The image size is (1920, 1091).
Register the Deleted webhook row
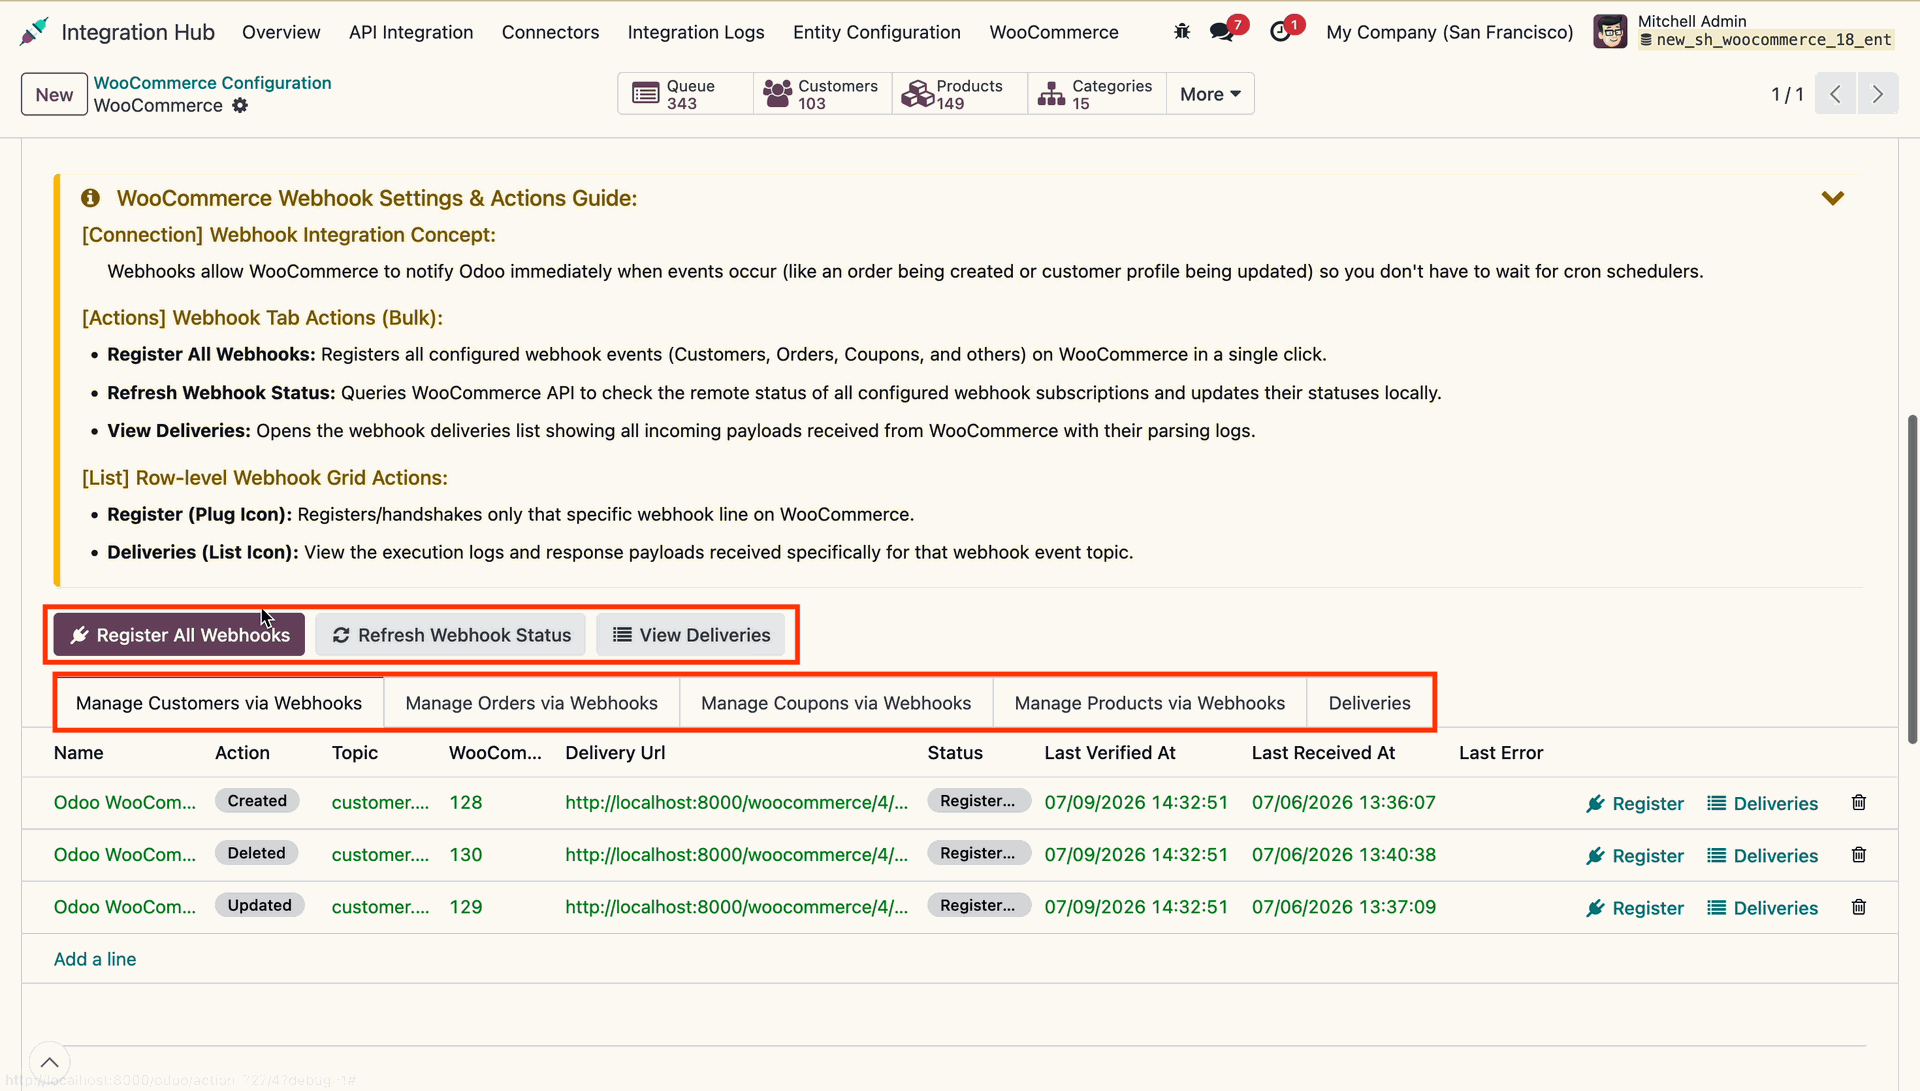tap(1635, 856)
